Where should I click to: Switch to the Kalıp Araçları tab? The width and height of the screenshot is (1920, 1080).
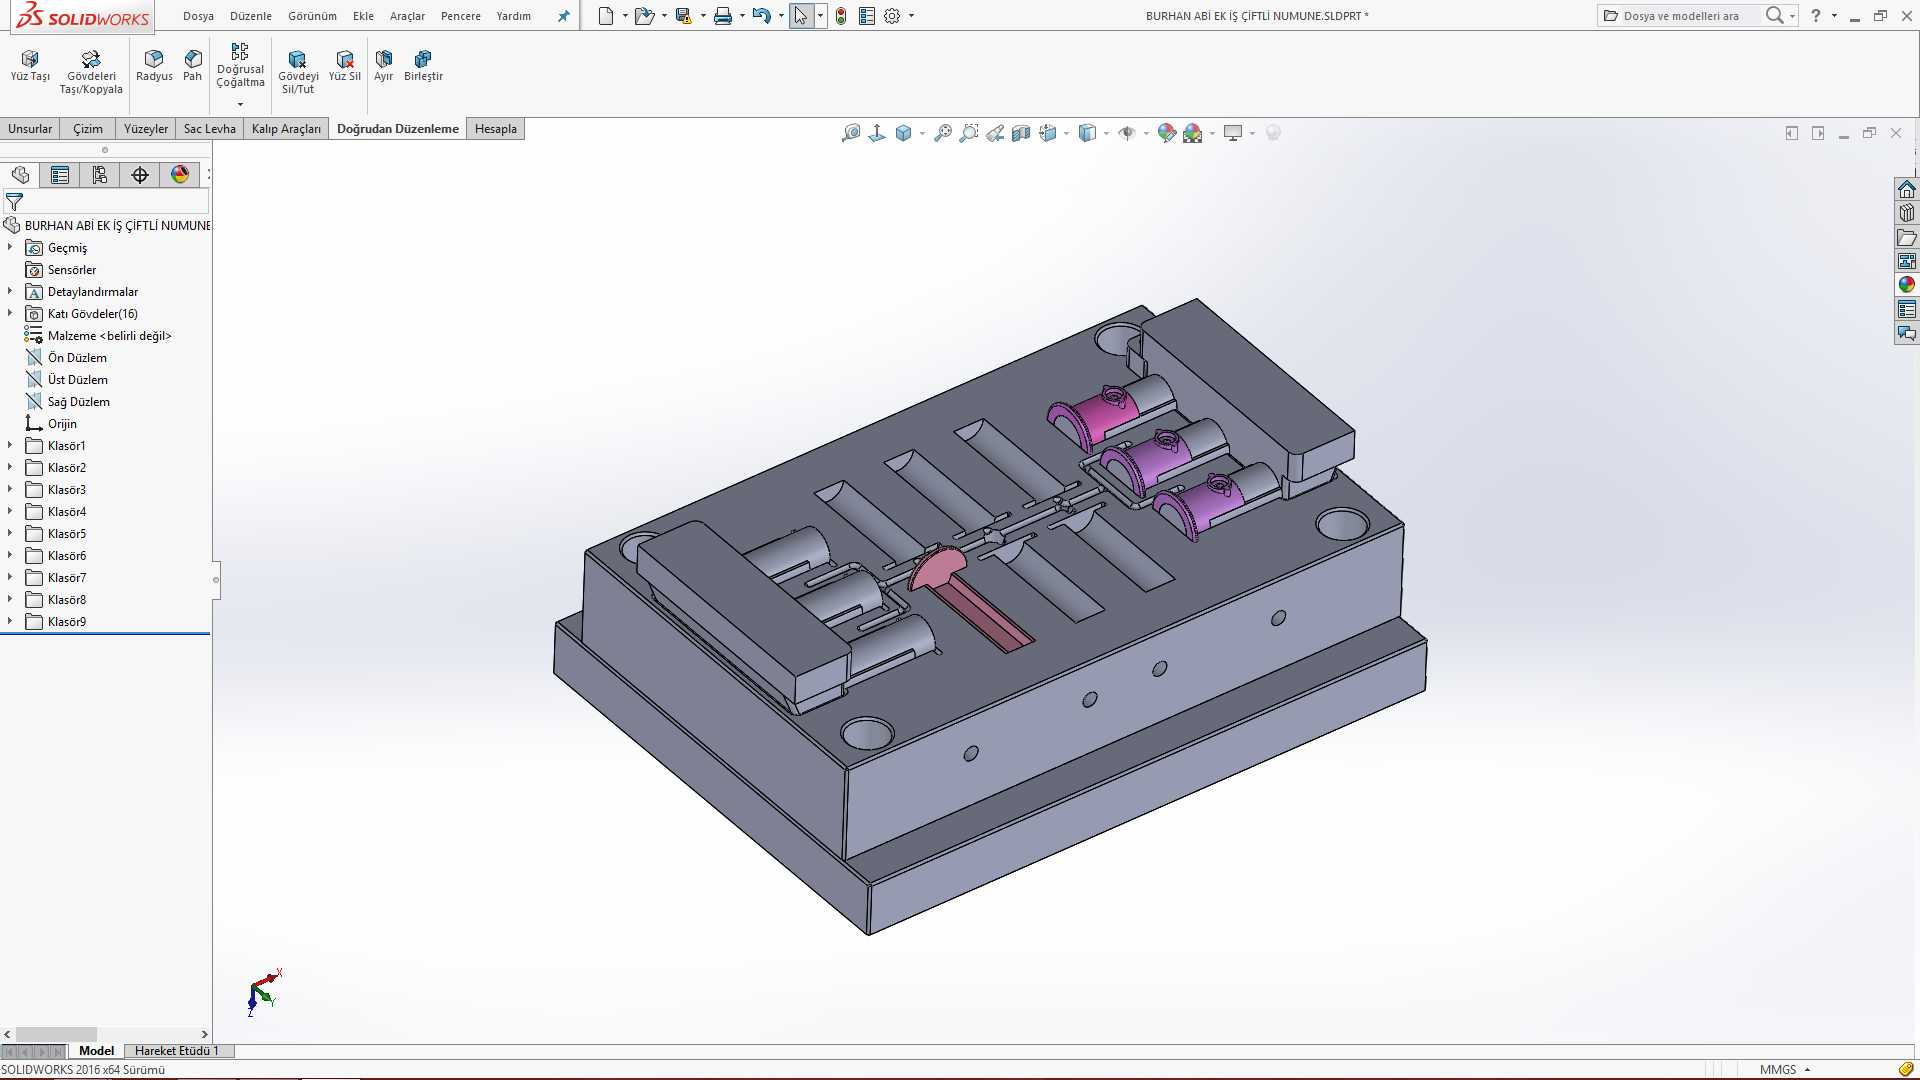[286, 129]
